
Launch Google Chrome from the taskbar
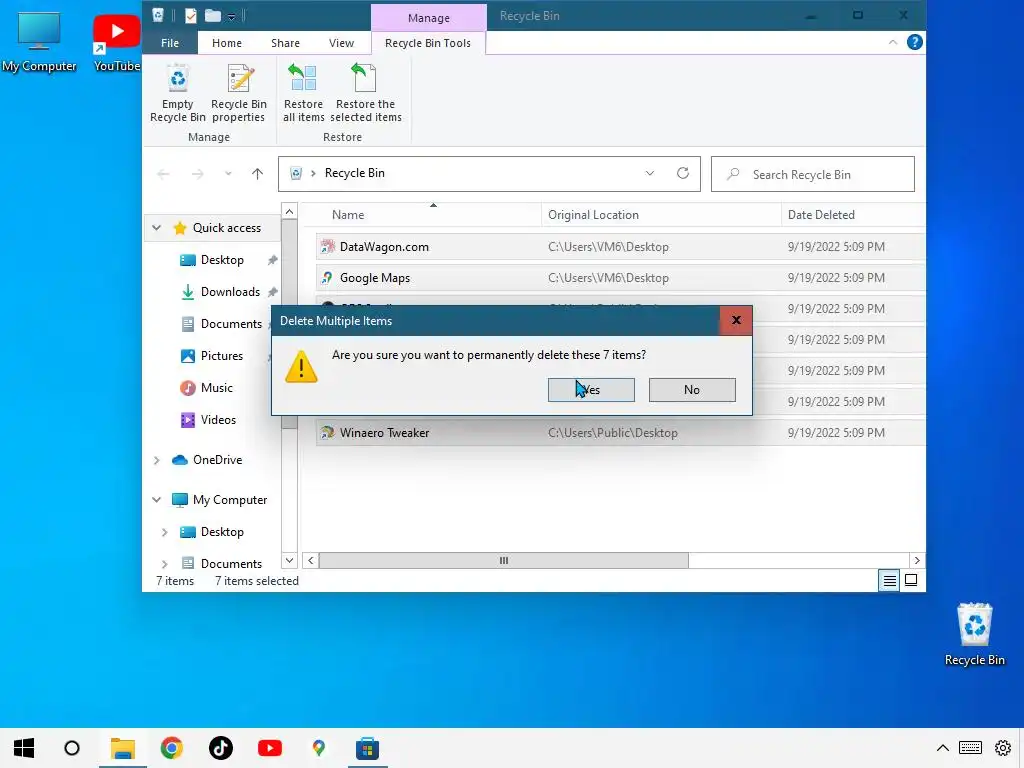pos(172,748)
